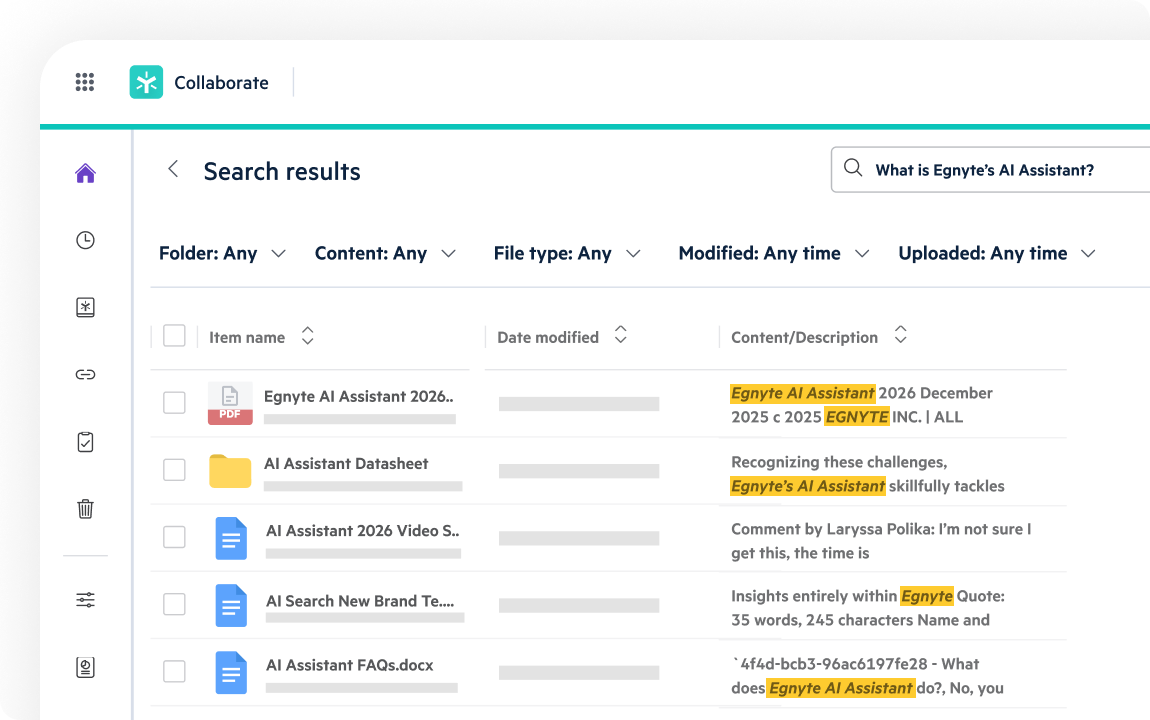Open the Recent clock icon in the sidebar

85,240
